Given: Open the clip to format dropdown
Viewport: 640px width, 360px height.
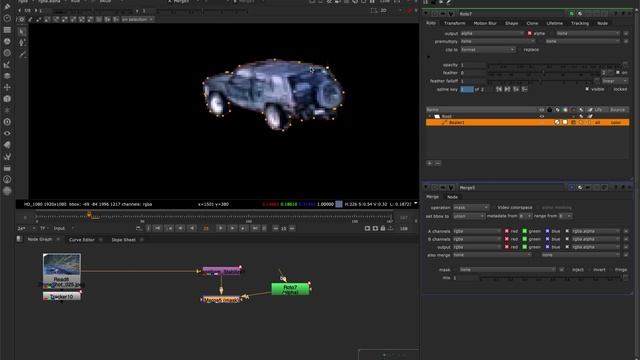Looking at the screenshot, I should click(488, 50).
